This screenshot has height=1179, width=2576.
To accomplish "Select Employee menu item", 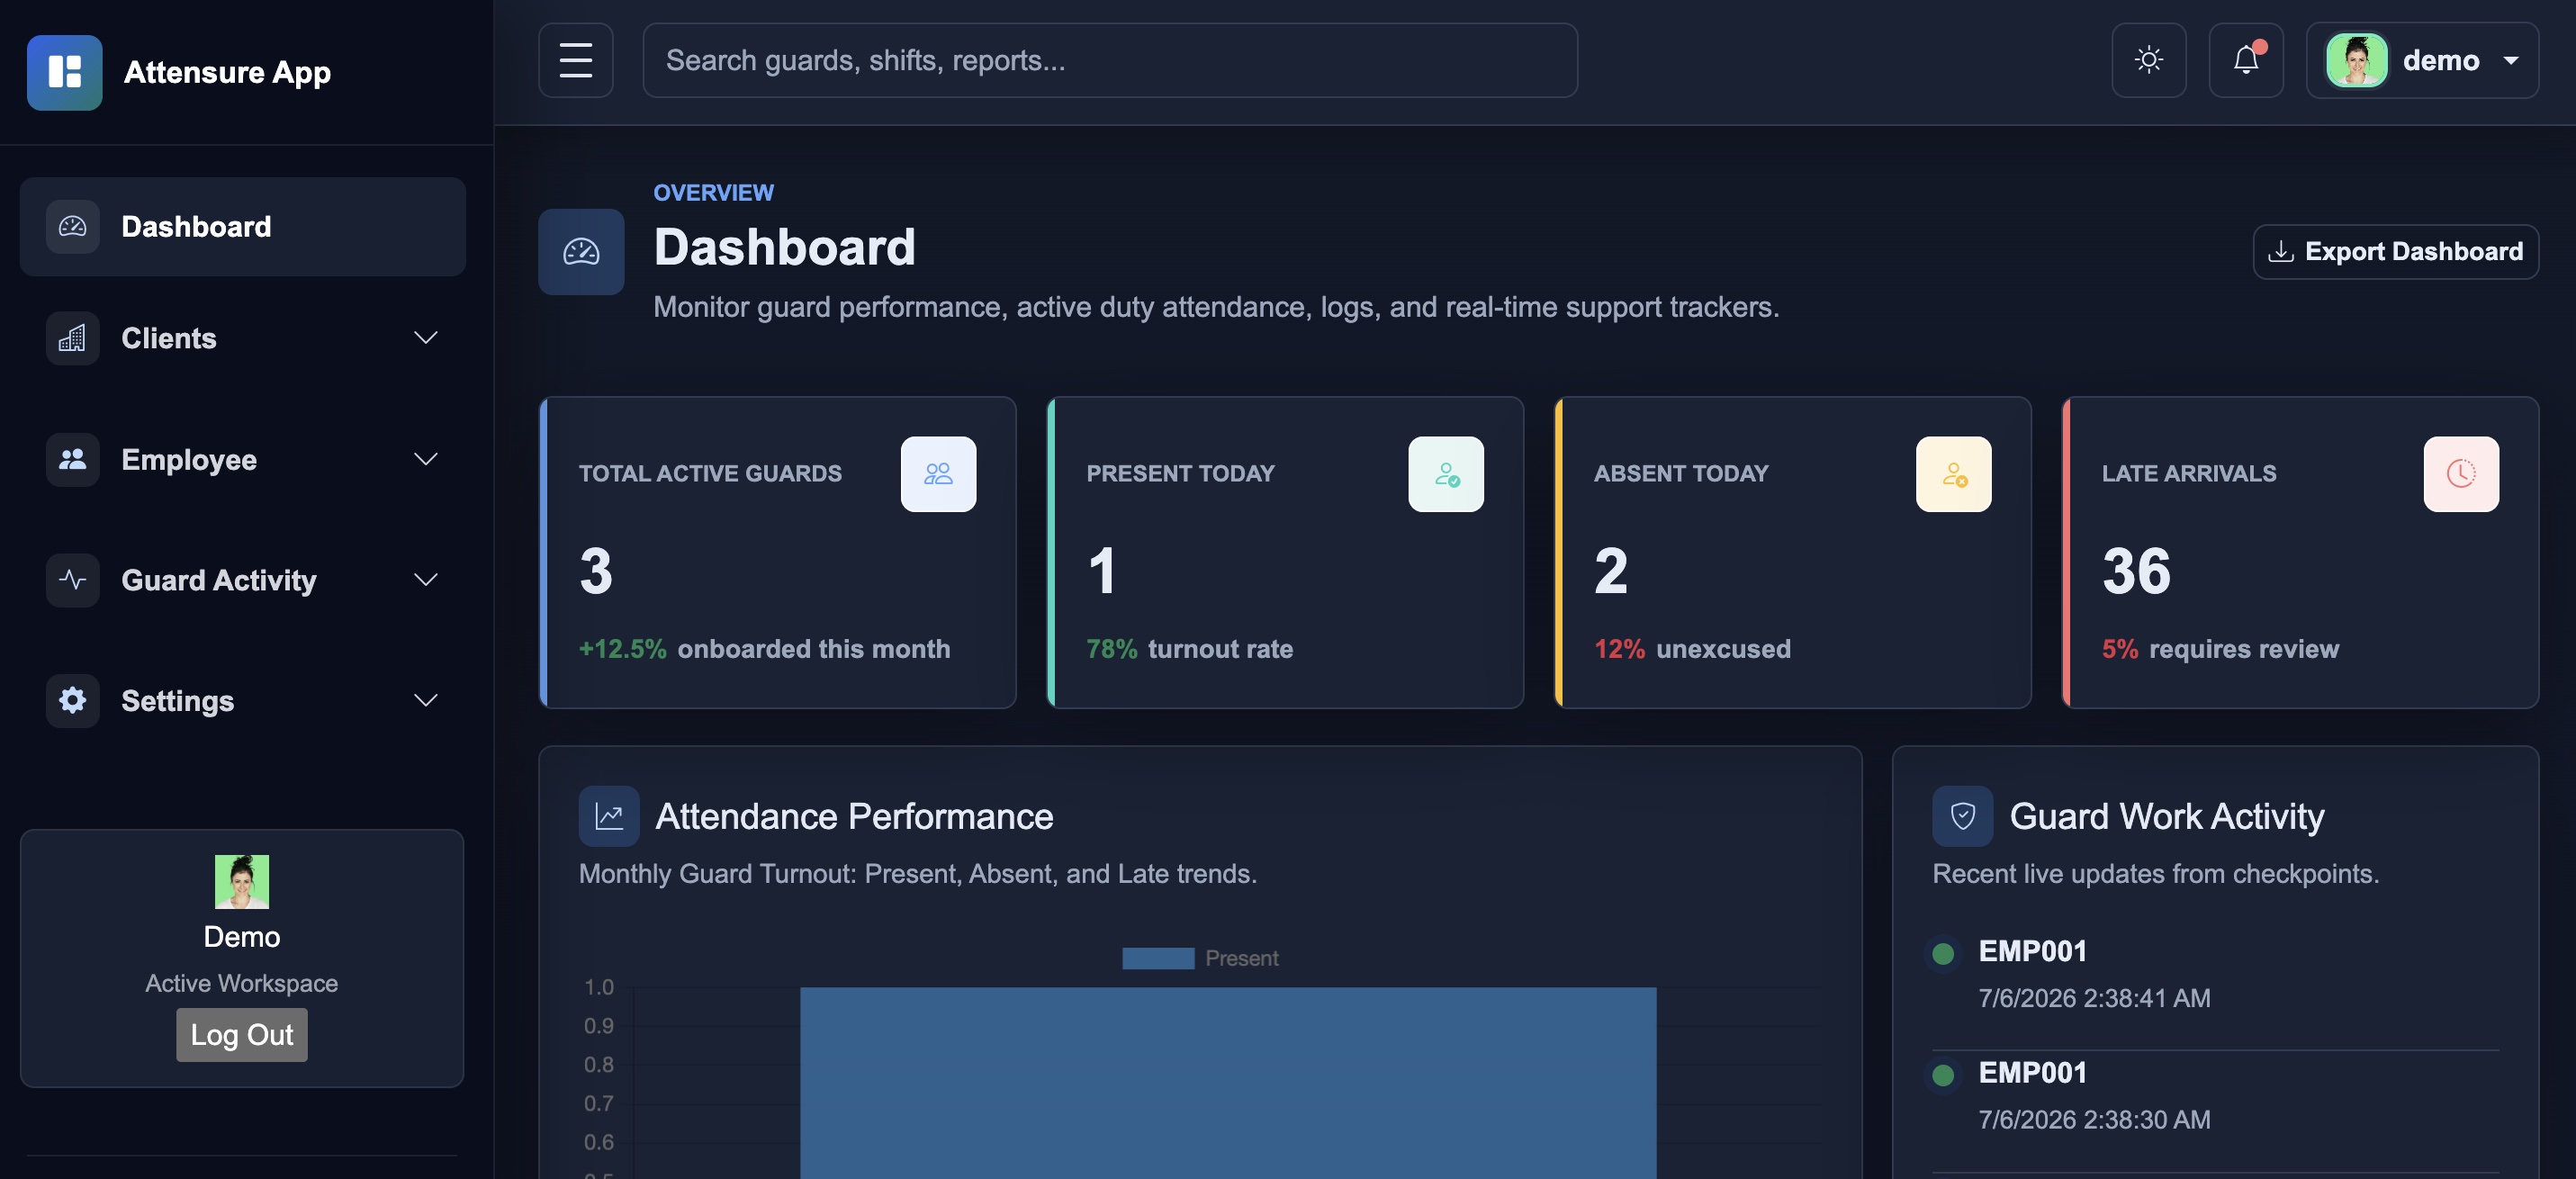I will click(243, 459).
